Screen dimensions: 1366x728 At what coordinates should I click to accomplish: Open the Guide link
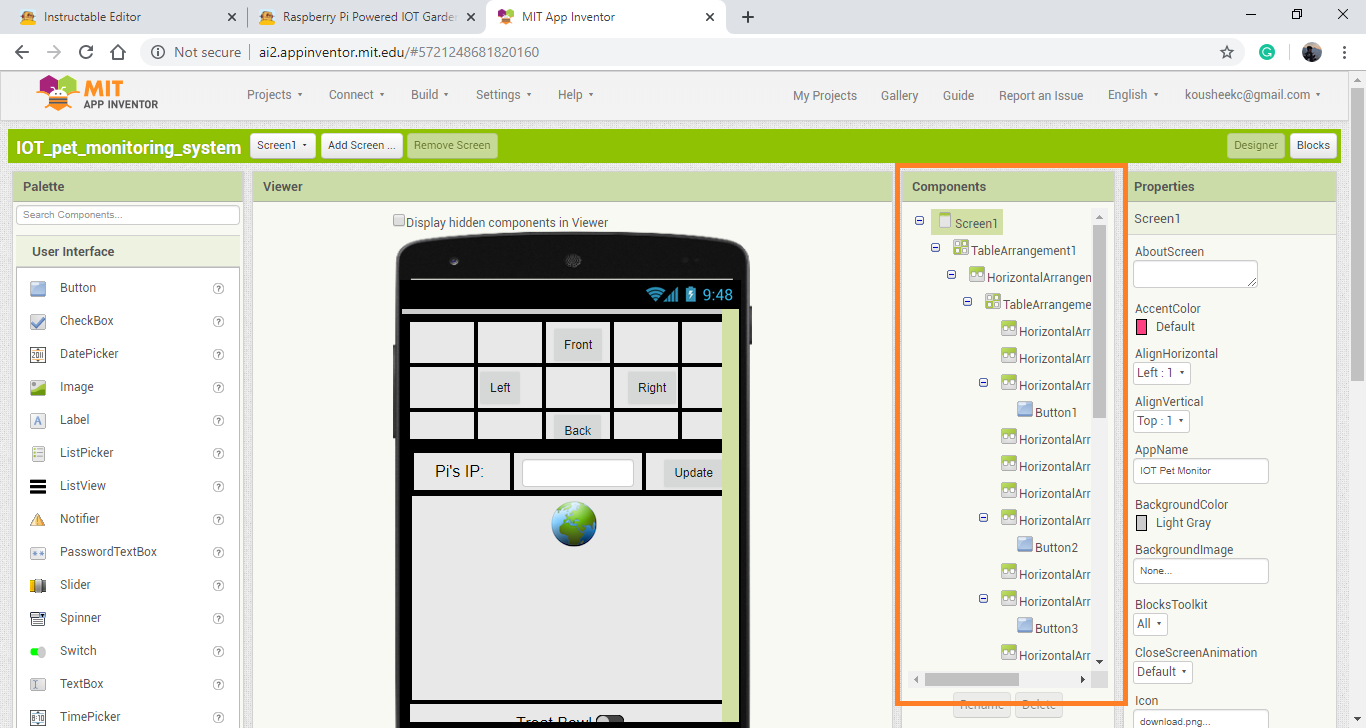coord(958,96)
